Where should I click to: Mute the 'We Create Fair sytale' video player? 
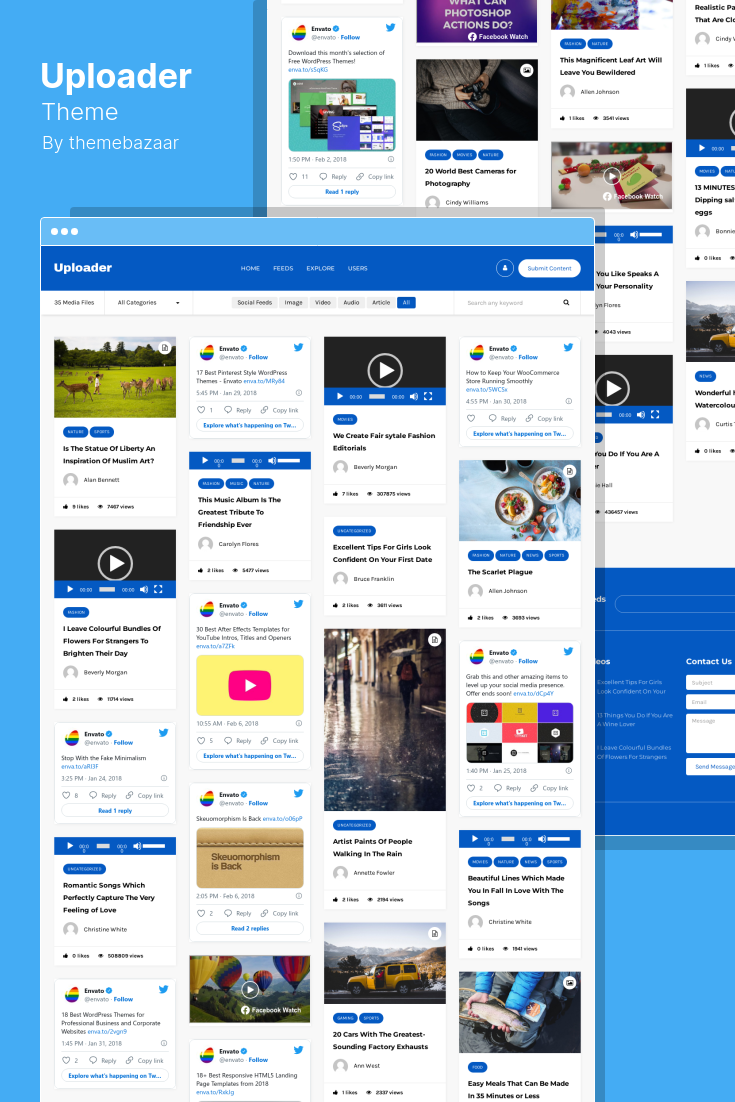click(x=414, y=397)
